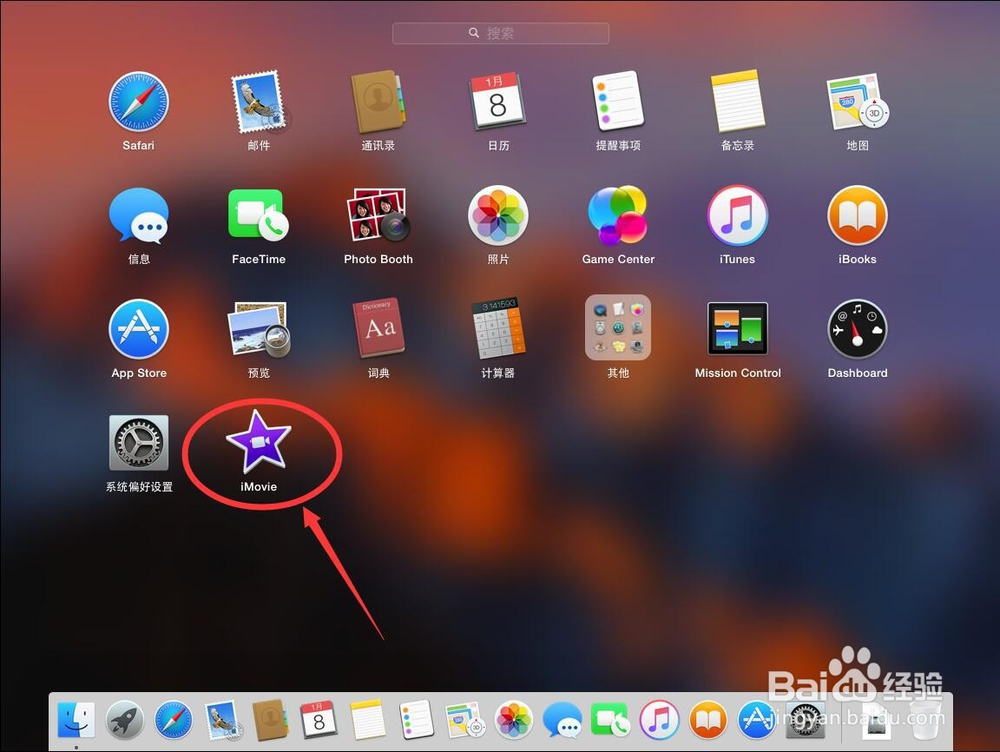Launch iTunes from the Launchpad grid

click(738, 216)
